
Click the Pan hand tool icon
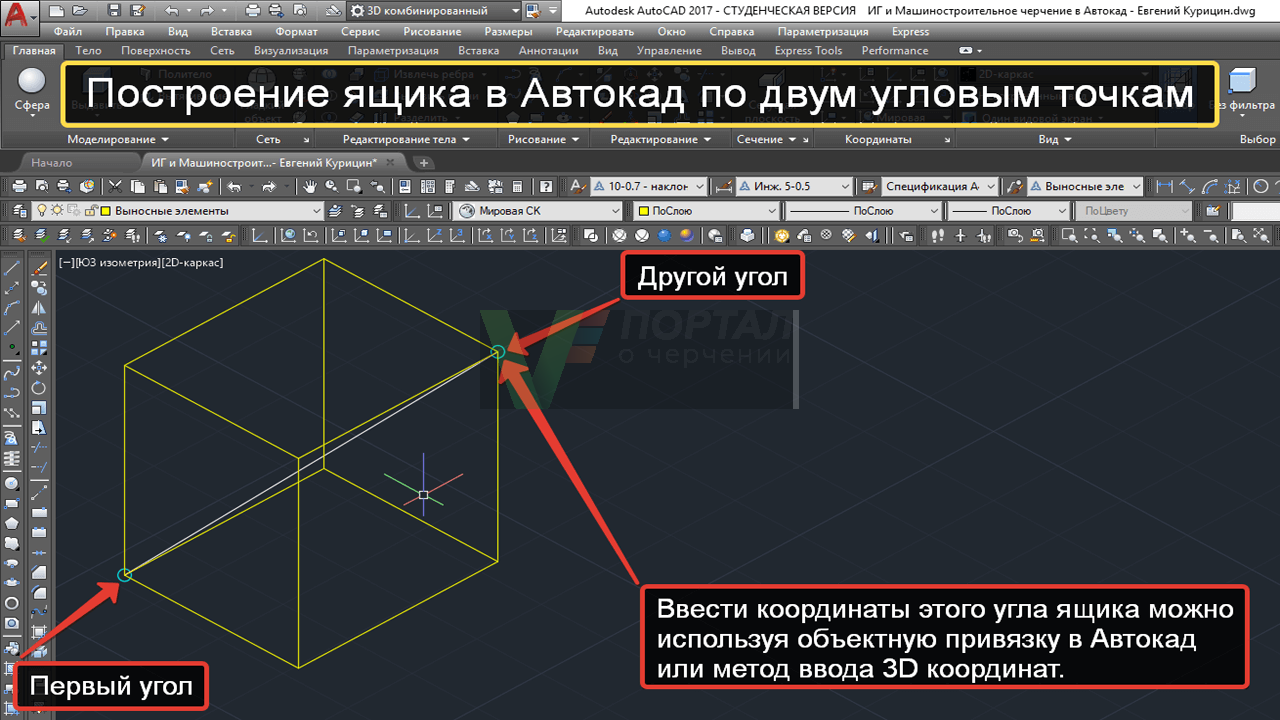(x=312, y=186)
